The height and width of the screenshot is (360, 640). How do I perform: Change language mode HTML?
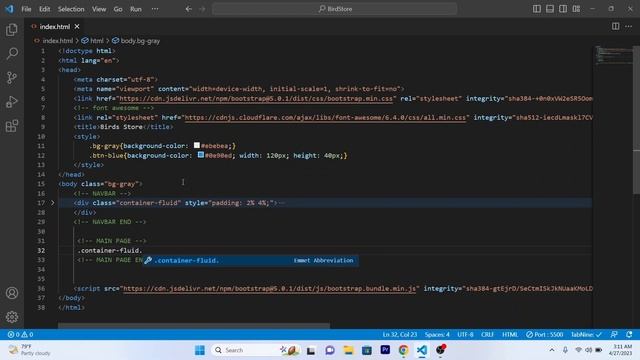click(x=510, y=334)
